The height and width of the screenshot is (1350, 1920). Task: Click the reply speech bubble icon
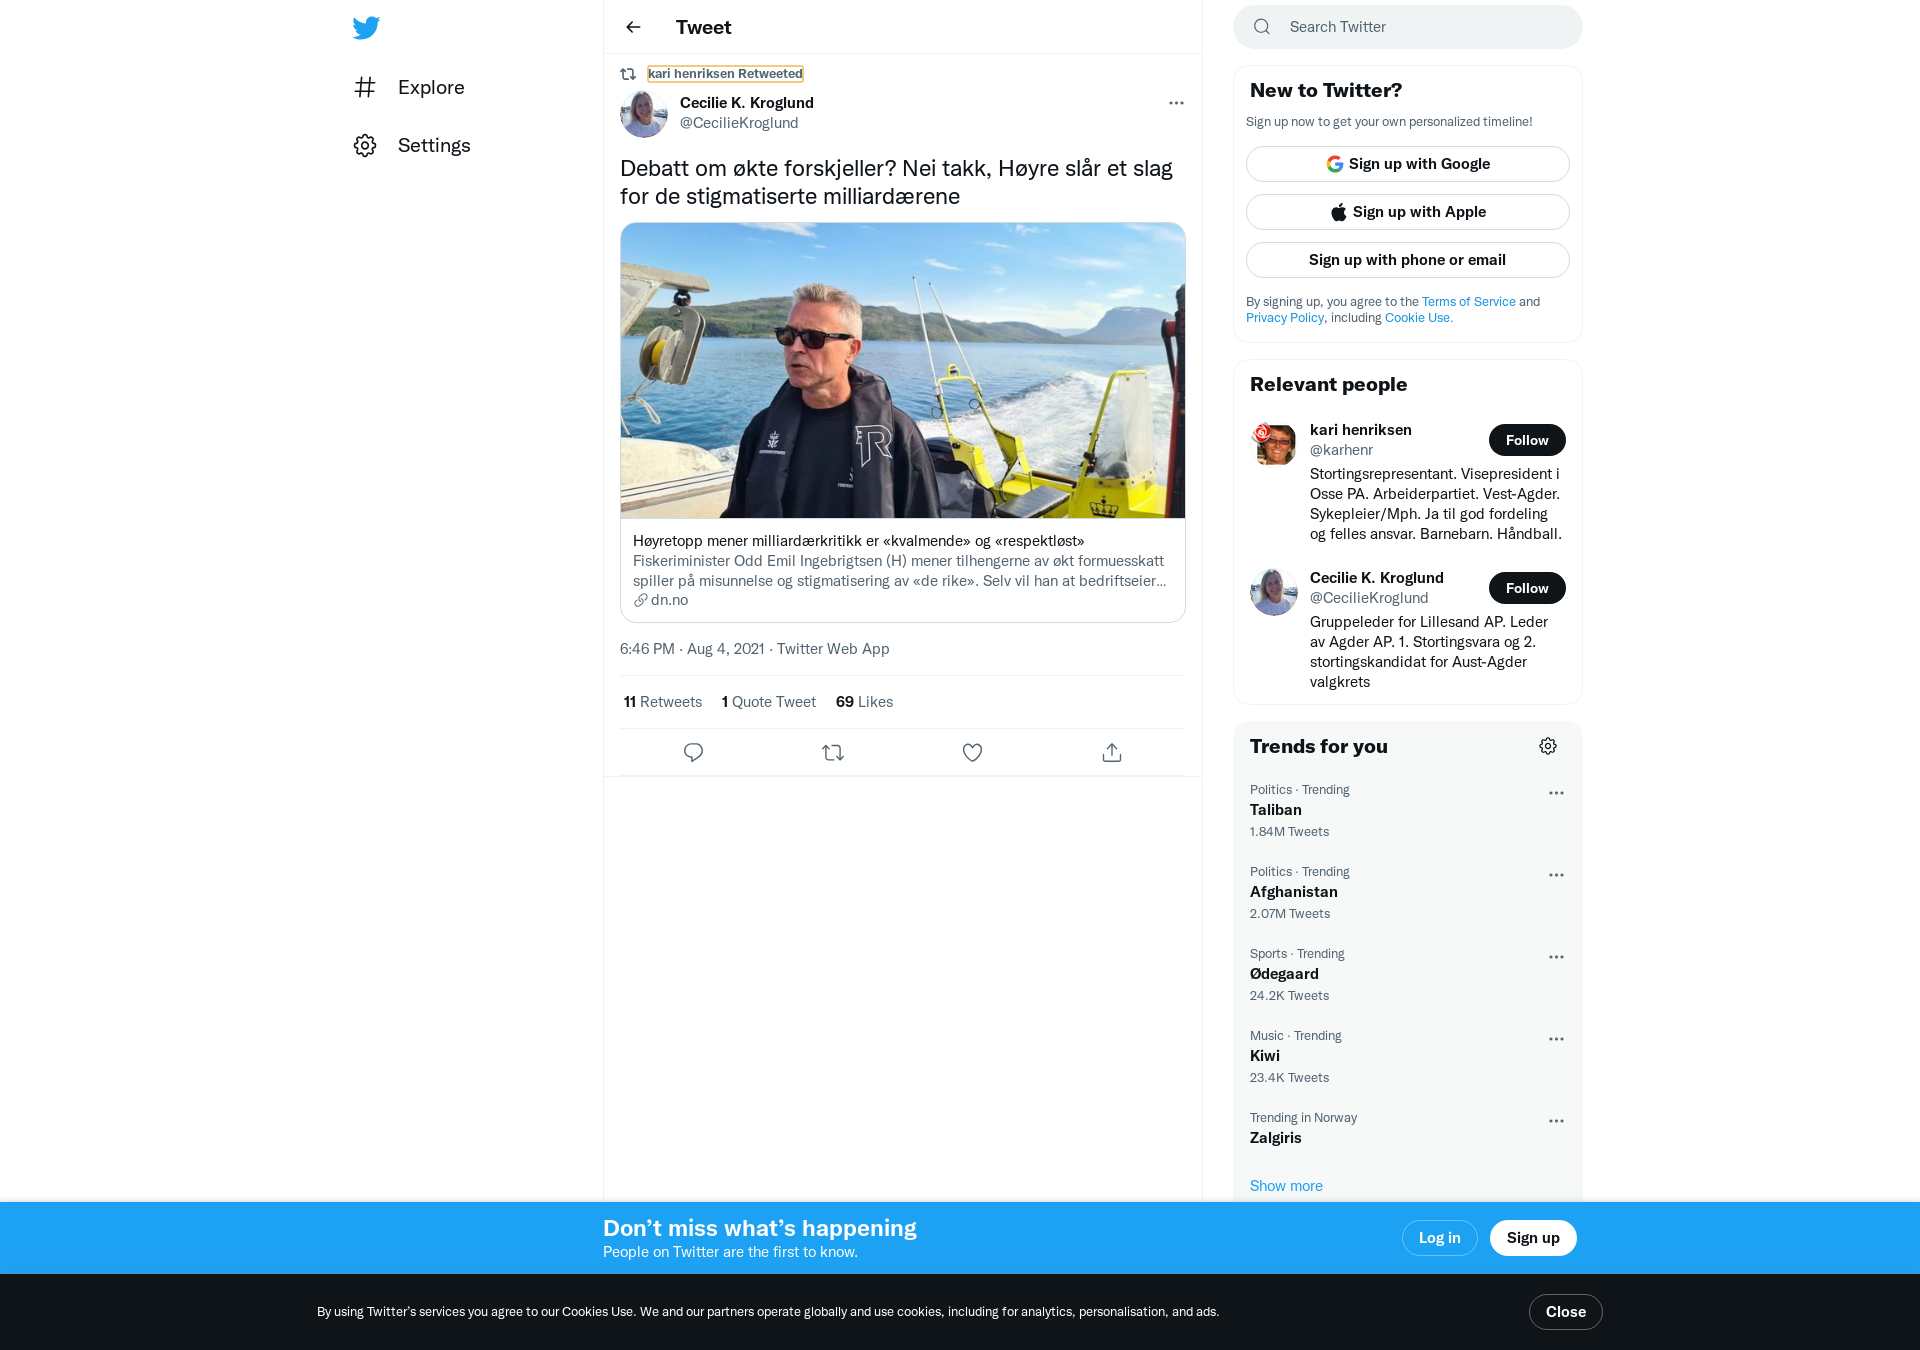[x=693, y=752]
